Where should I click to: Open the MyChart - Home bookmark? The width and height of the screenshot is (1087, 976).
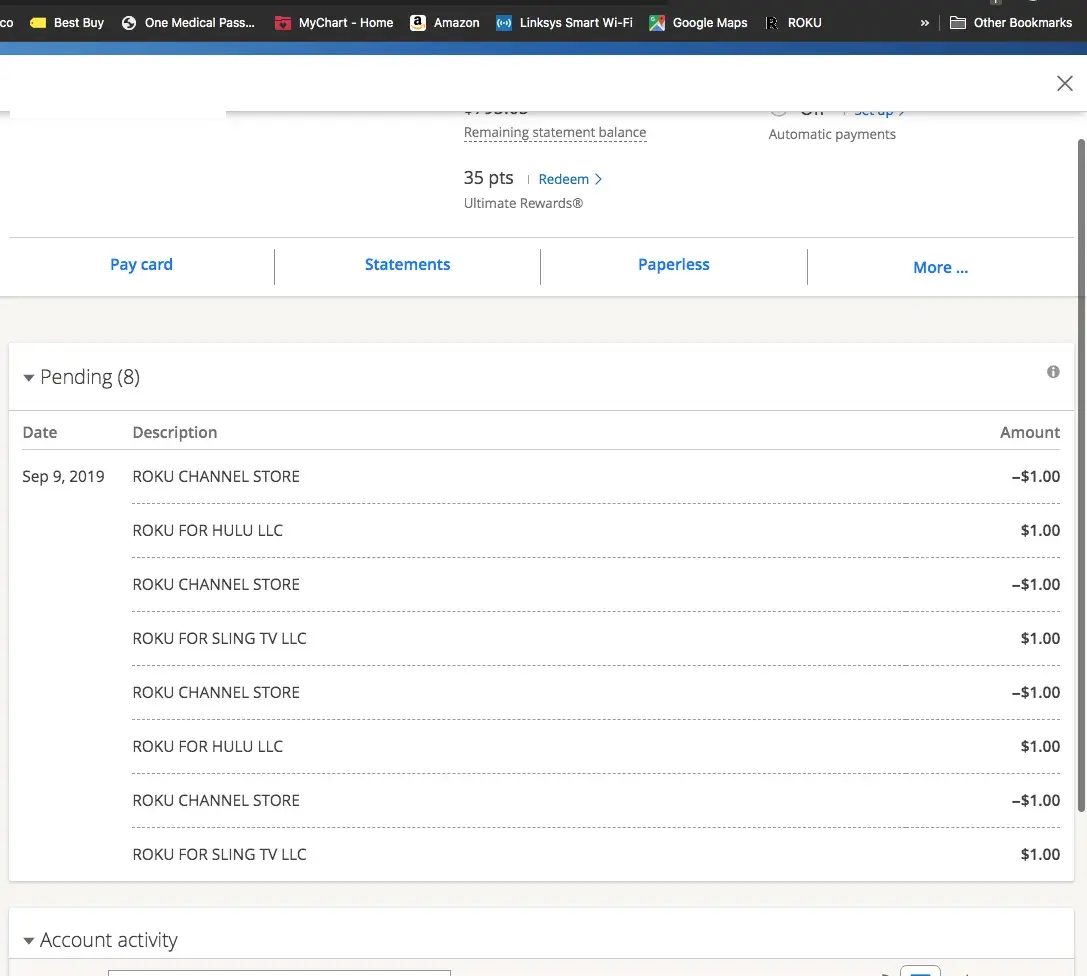(x=334, y=22)
